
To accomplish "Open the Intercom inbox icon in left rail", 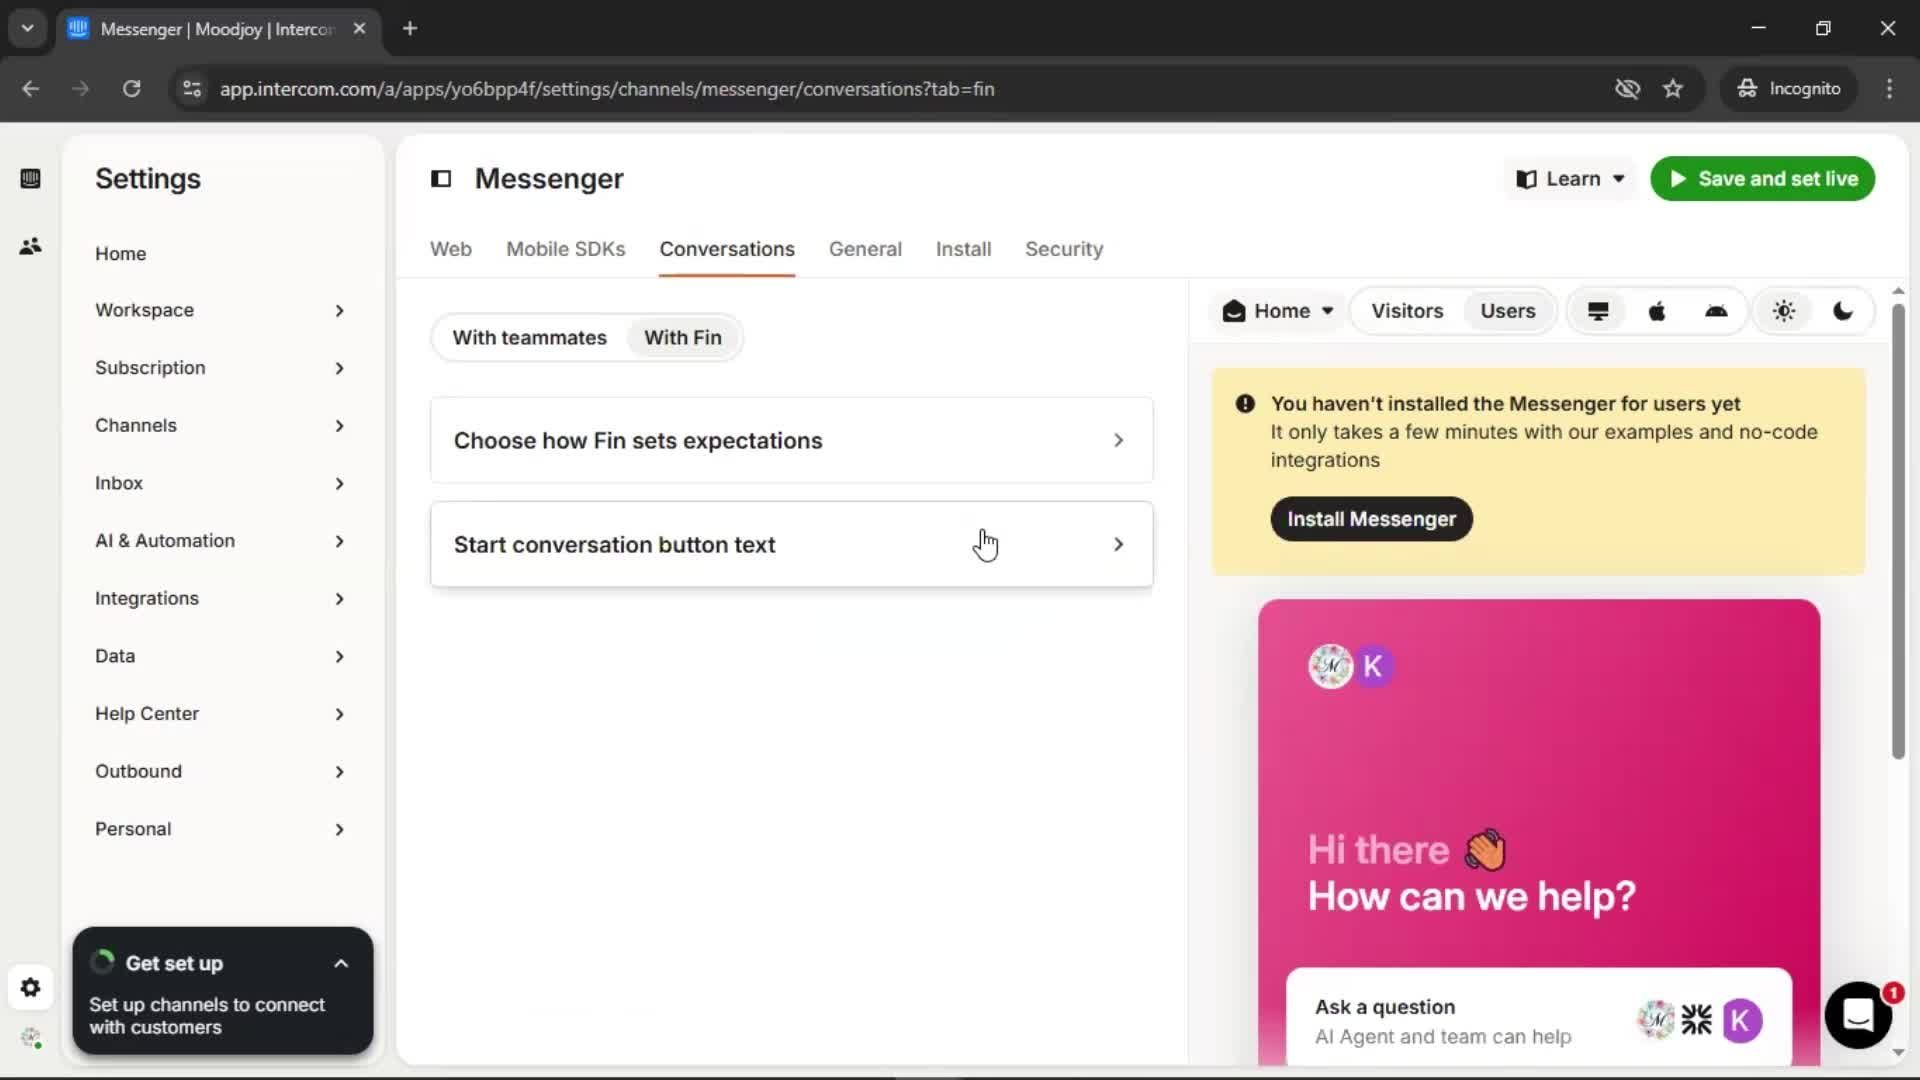I will [x=30, y=179].
